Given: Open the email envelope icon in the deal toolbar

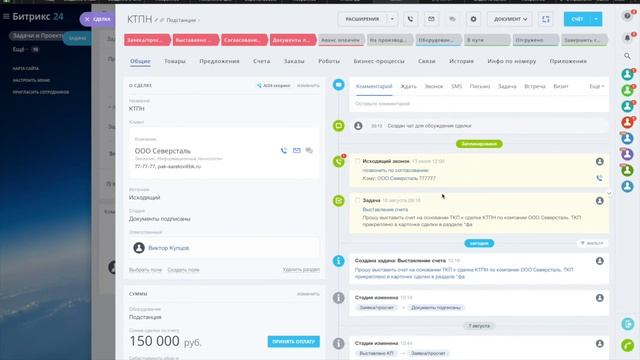Looking at the screenshot, I should point(431,19).
